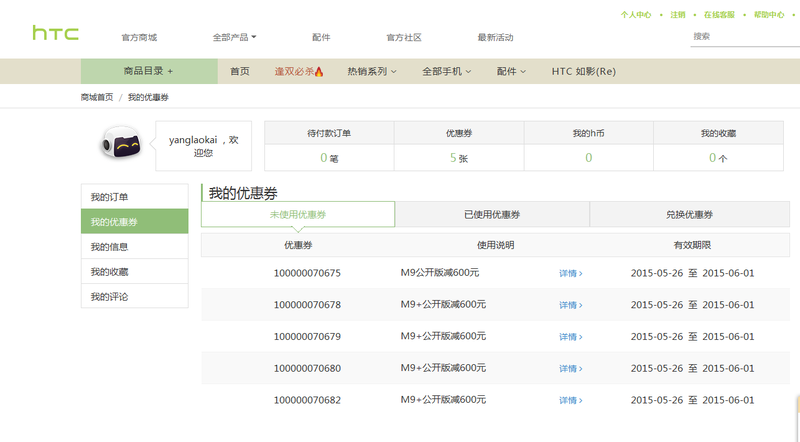800x442 pixels.
Task: Open 最新活动 page
Action: click(x=495, y=37)
